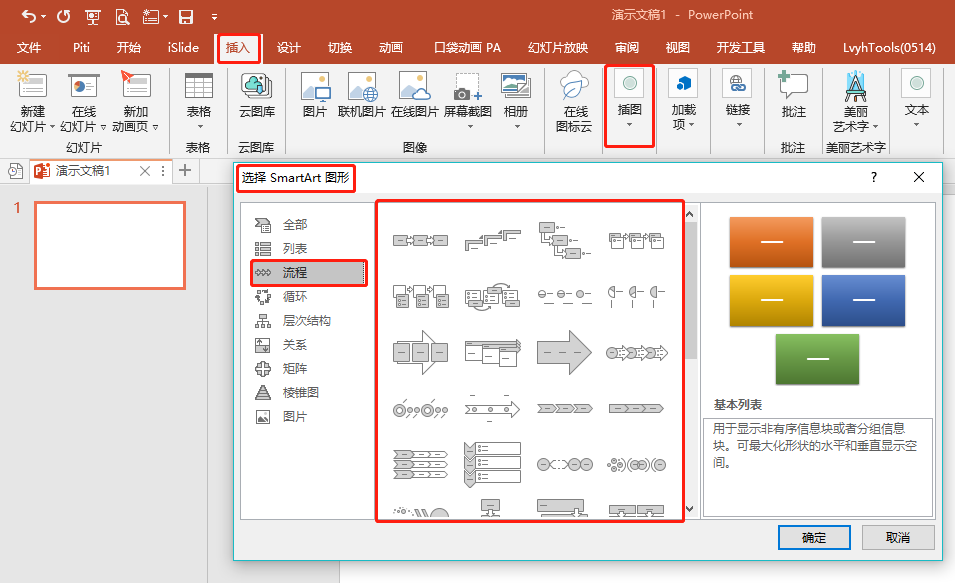
Task: Click the Undo icon in quick access toolbar
Action: pos(29,16)
